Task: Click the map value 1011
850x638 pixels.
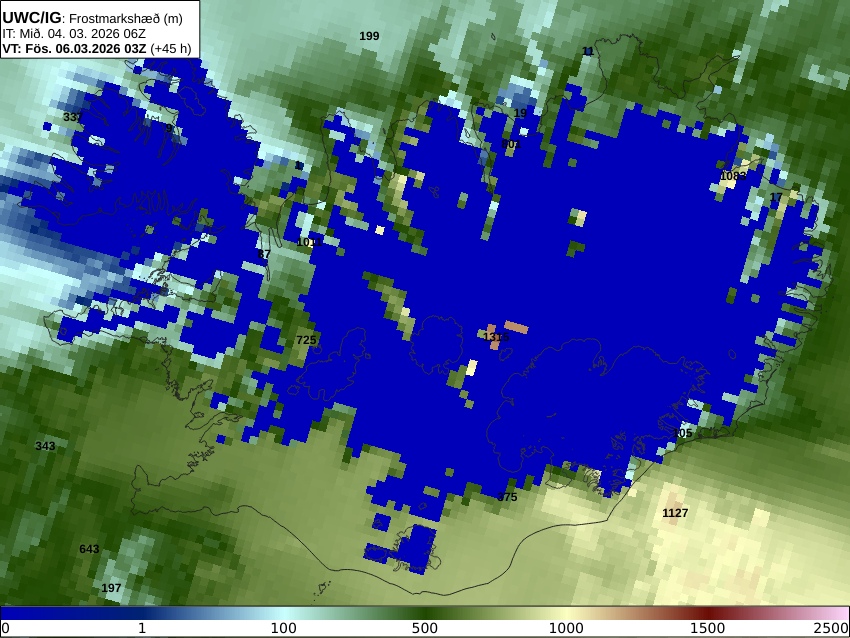Action: pyautogui.click(x=310, y=242)
